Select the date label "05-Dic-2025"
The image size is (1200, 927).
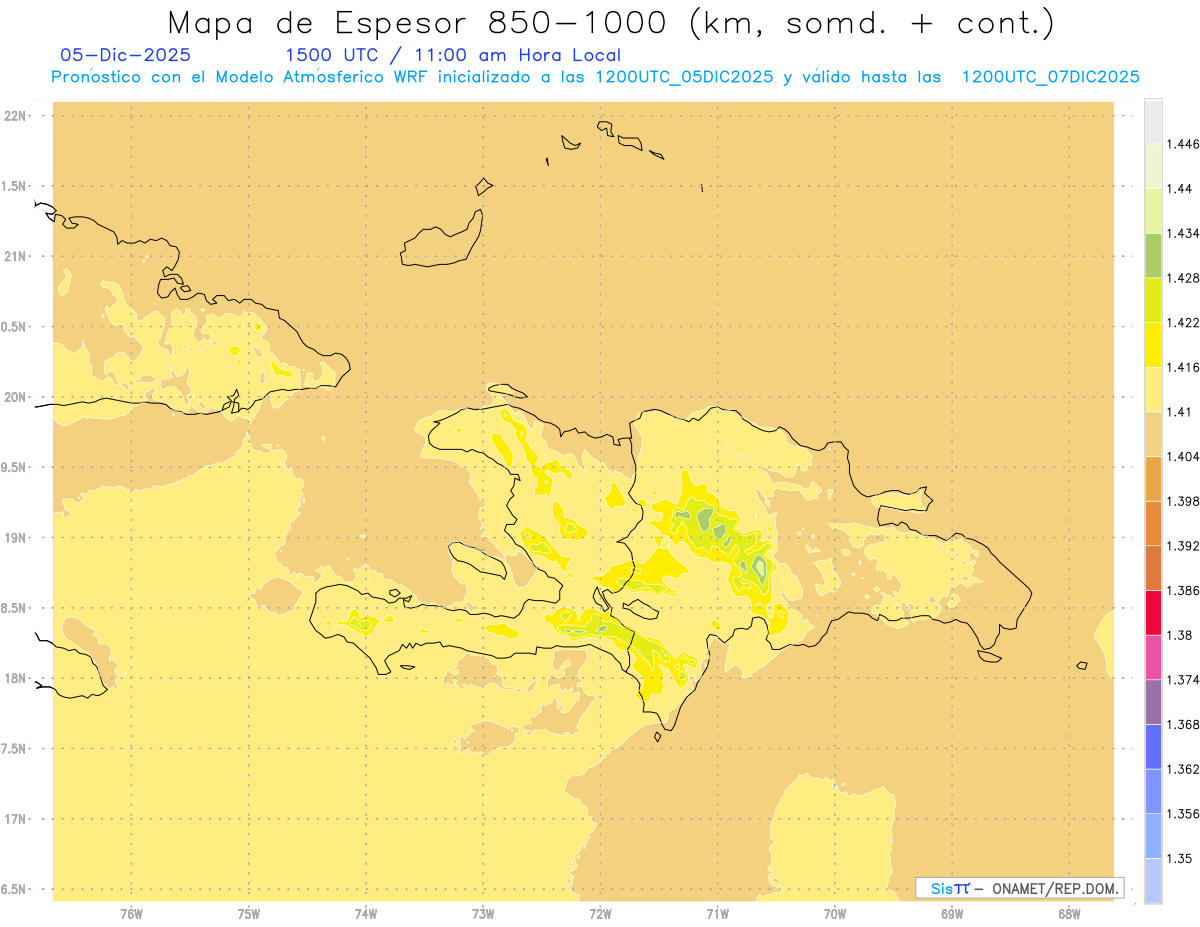click(125, 55)
